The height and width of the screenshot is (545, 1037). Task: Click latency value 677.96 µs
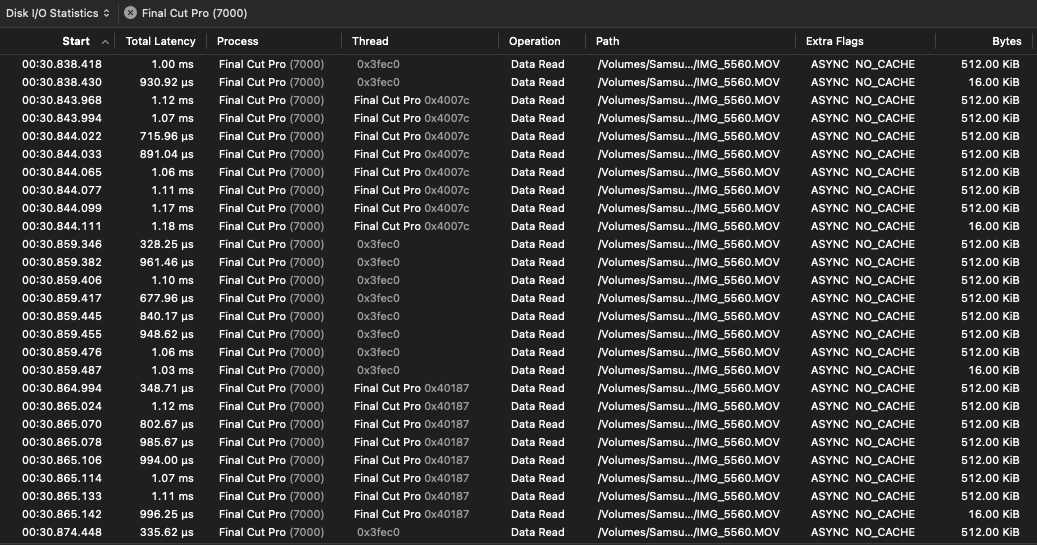point(167,298)
